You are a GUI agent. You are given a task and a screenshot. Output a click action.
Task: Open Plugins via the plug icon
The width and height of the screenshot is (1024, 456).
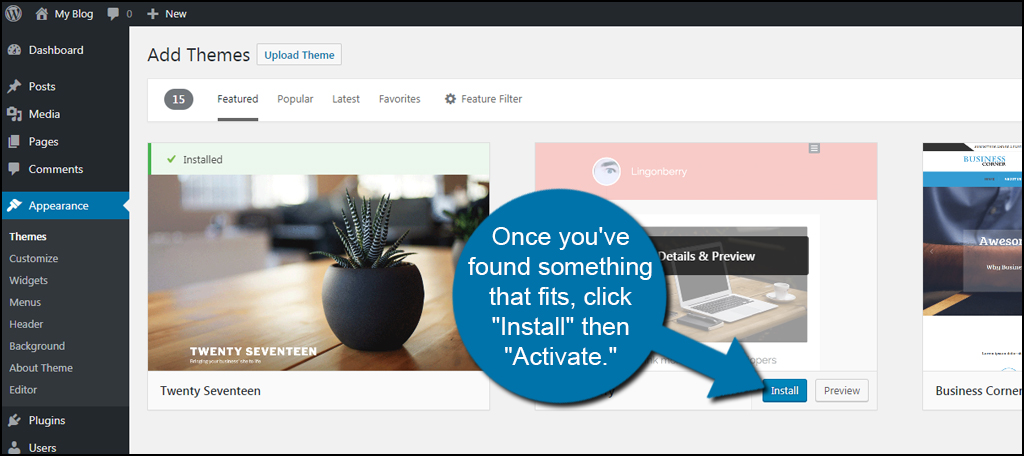[x=14, y=421]
